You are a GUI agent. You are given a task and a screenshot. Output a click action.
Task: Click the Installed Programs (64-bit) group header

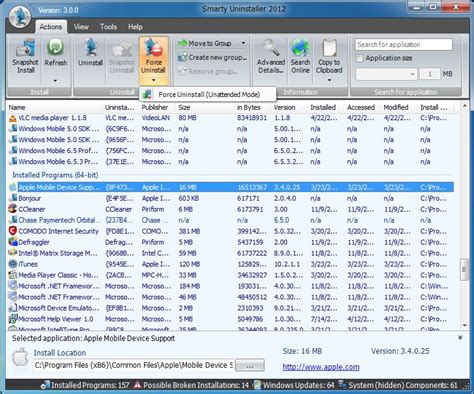[55, 175]
